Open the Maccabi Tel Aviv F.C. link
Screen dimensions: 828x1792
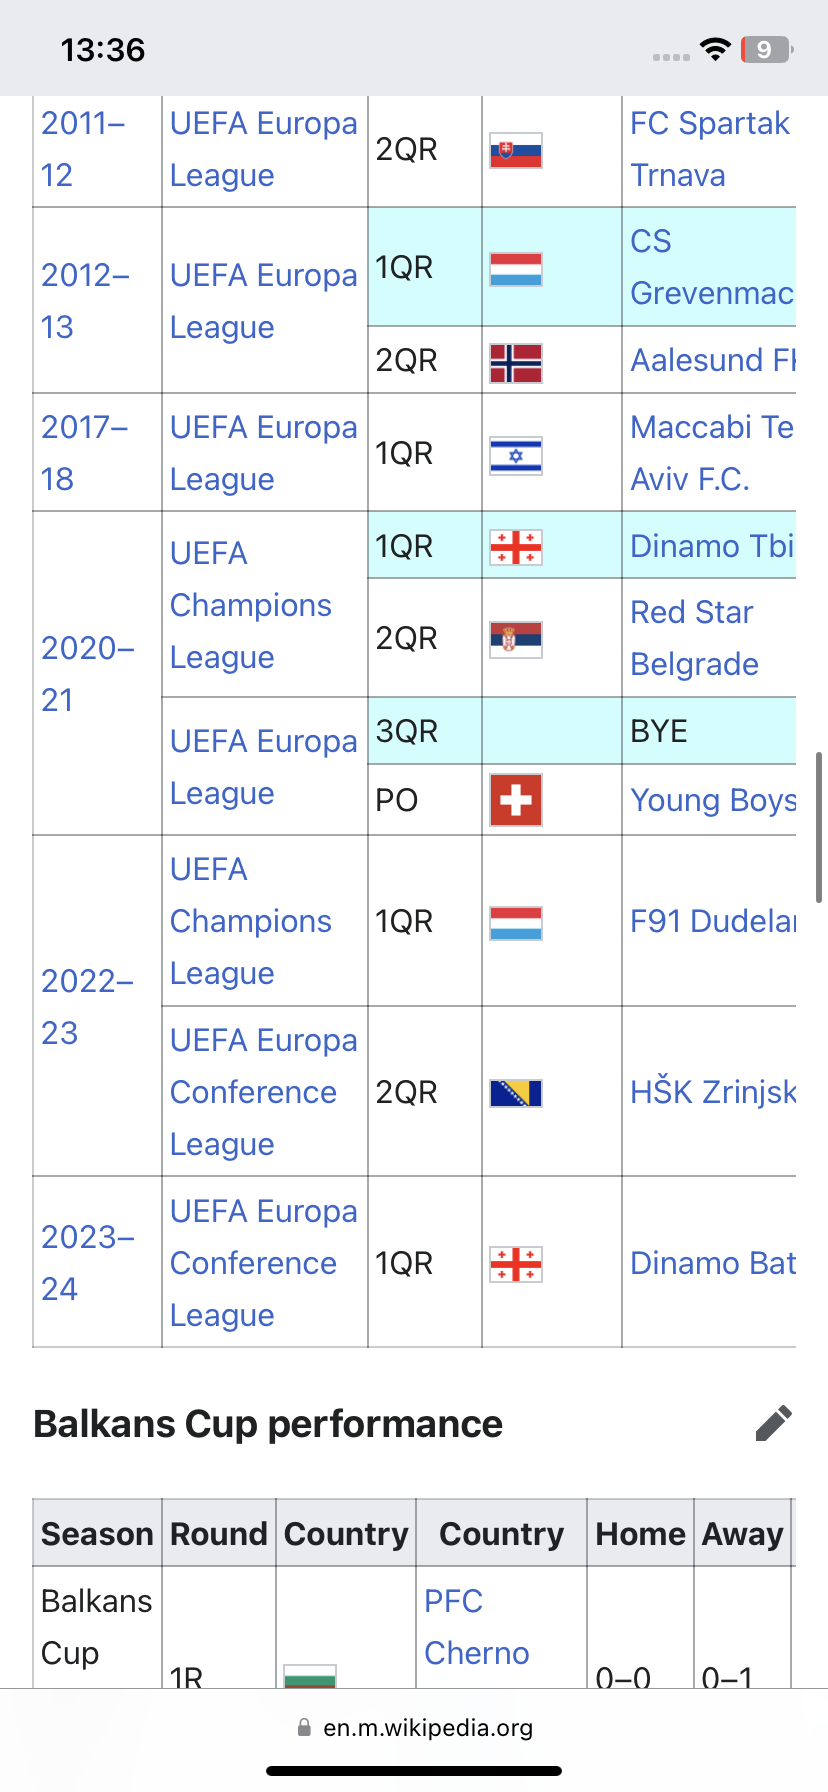click(x=712, y=453)
